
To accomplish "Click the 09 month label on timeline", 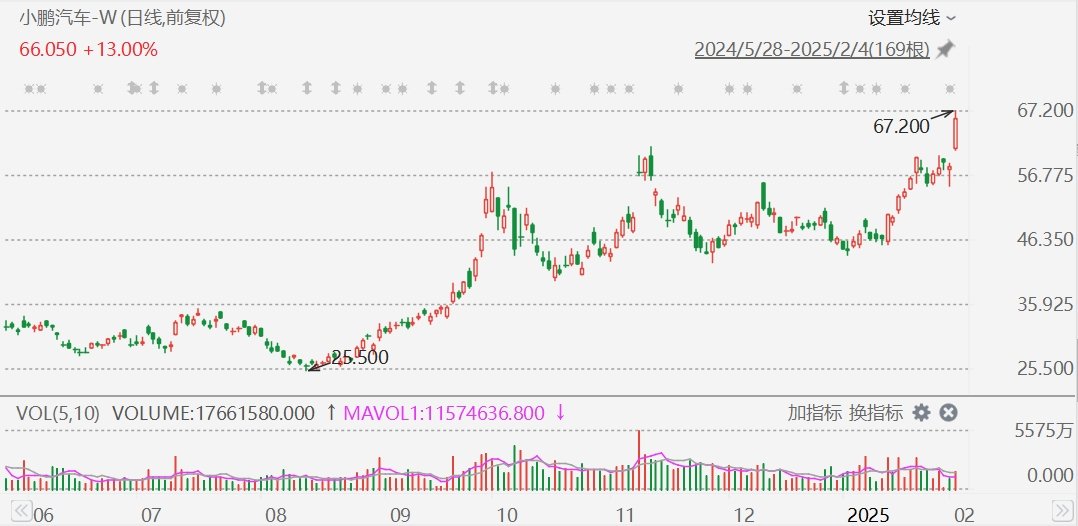I will pos(400,514).
